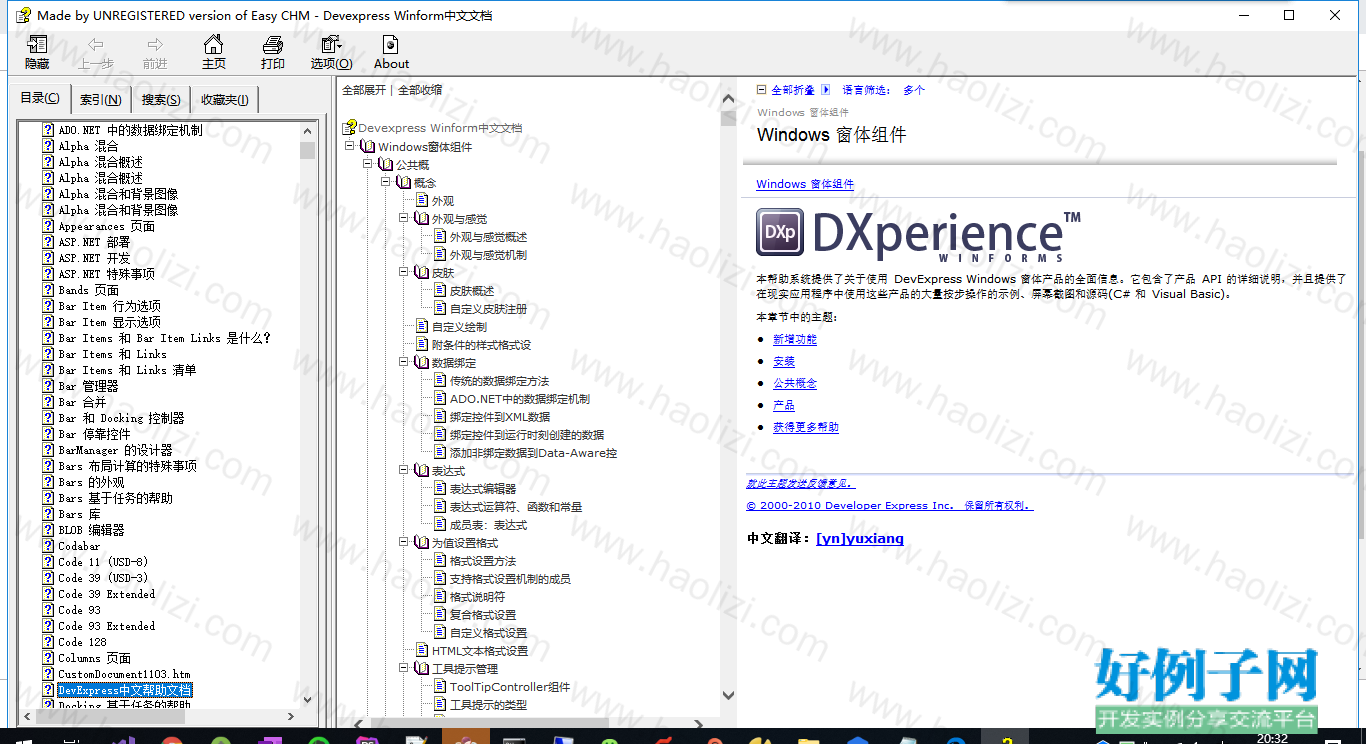Collapse the 工具提示管理 tree node
The height and width of the screenshot is (744, 1366).
[404, 669]
